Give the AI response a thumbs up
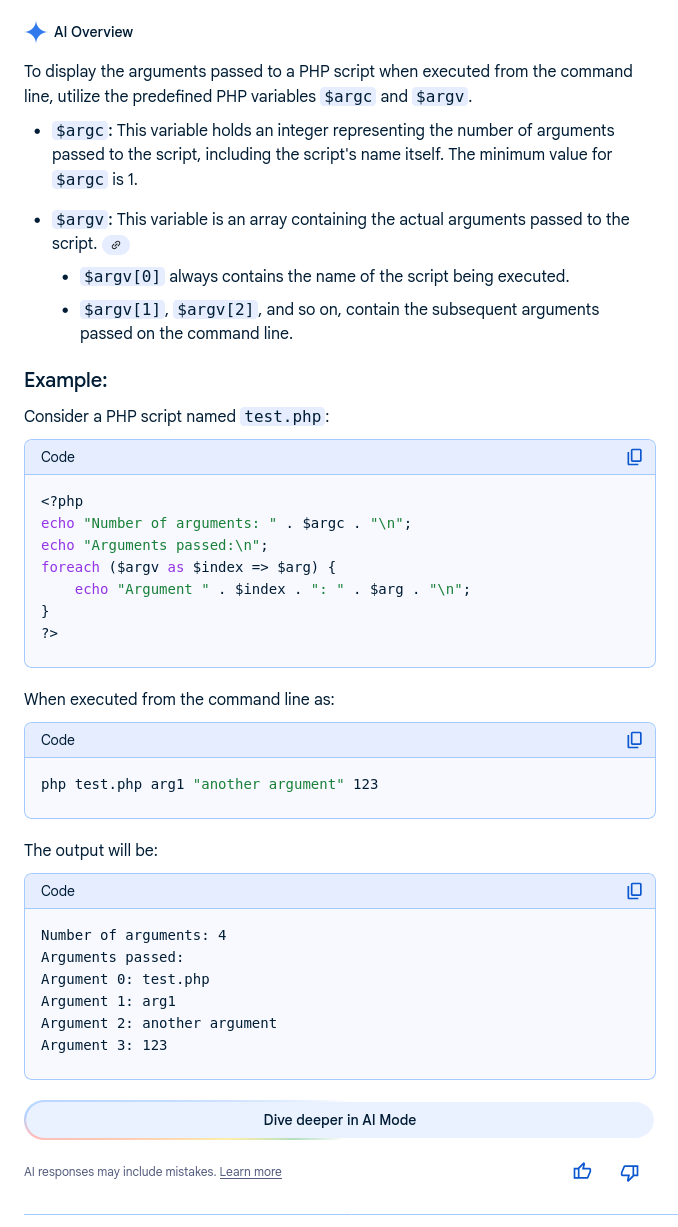The width and height of the screenshot is (678, 1227). (x=582, y=1172)
